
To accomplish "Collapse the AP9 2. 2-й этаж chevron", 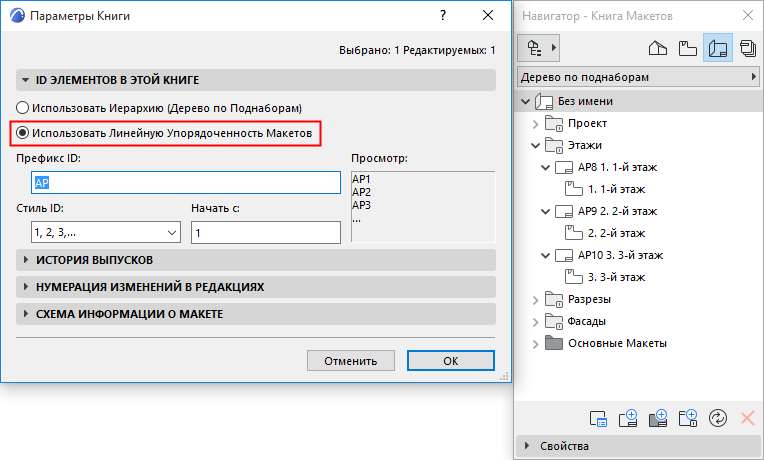I will [x=546, y=211].
